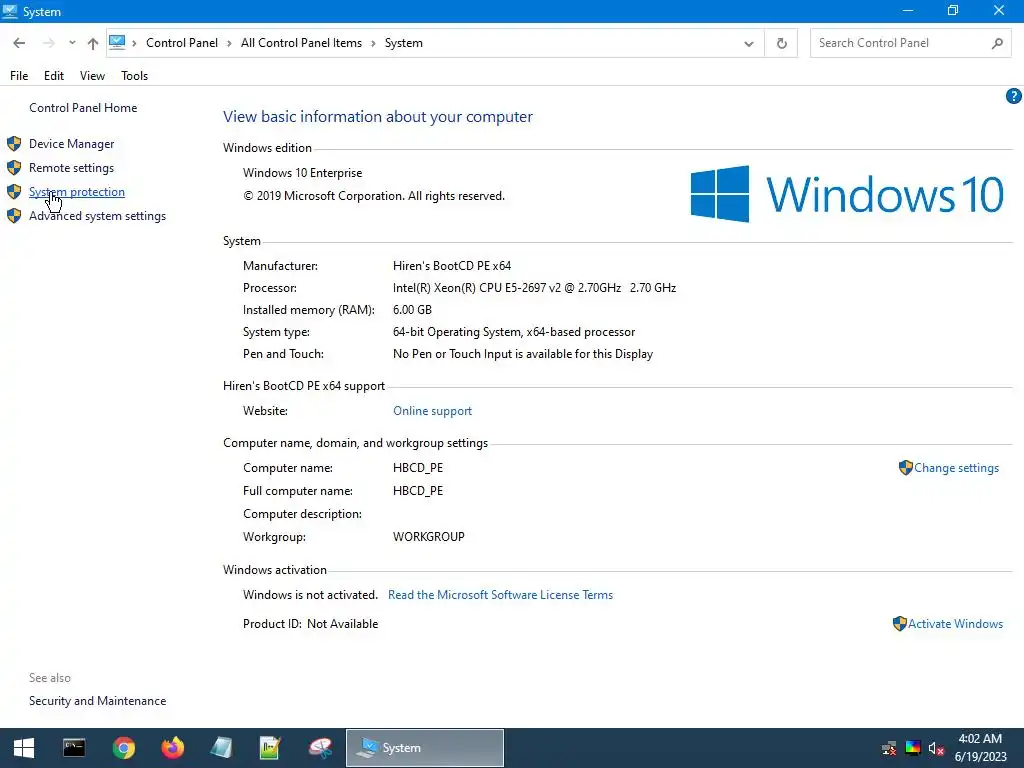
Task: Click Change settings for computer name
Action: coord(956,468)
